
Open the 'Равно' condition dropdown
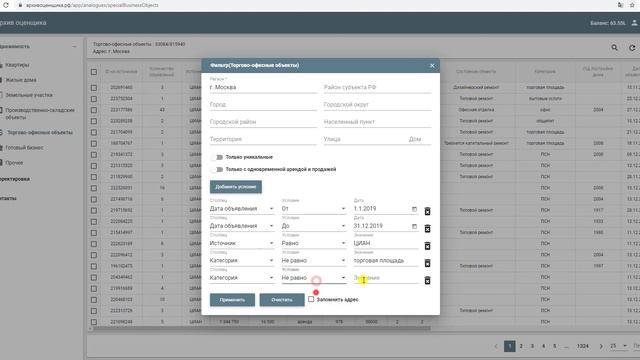tap(313, 243)
